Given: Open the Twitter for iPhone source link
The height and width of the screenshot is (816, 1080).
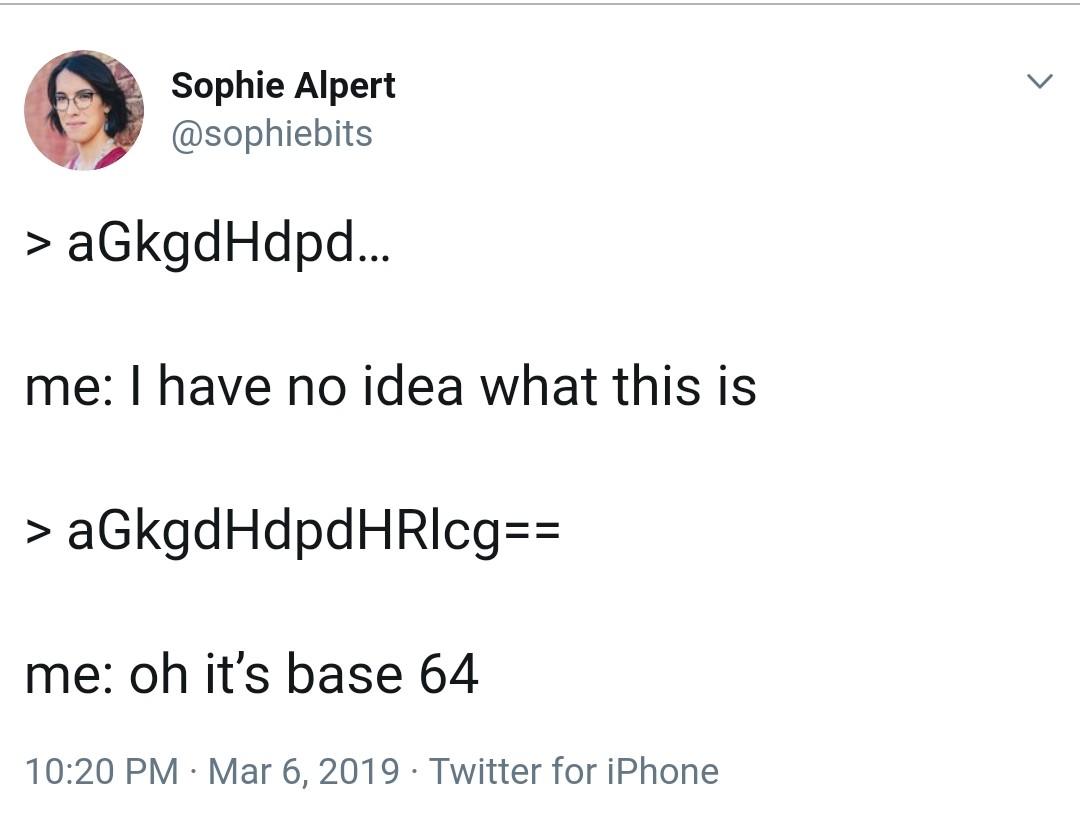Looking at the screenshot, I should 574,771.
